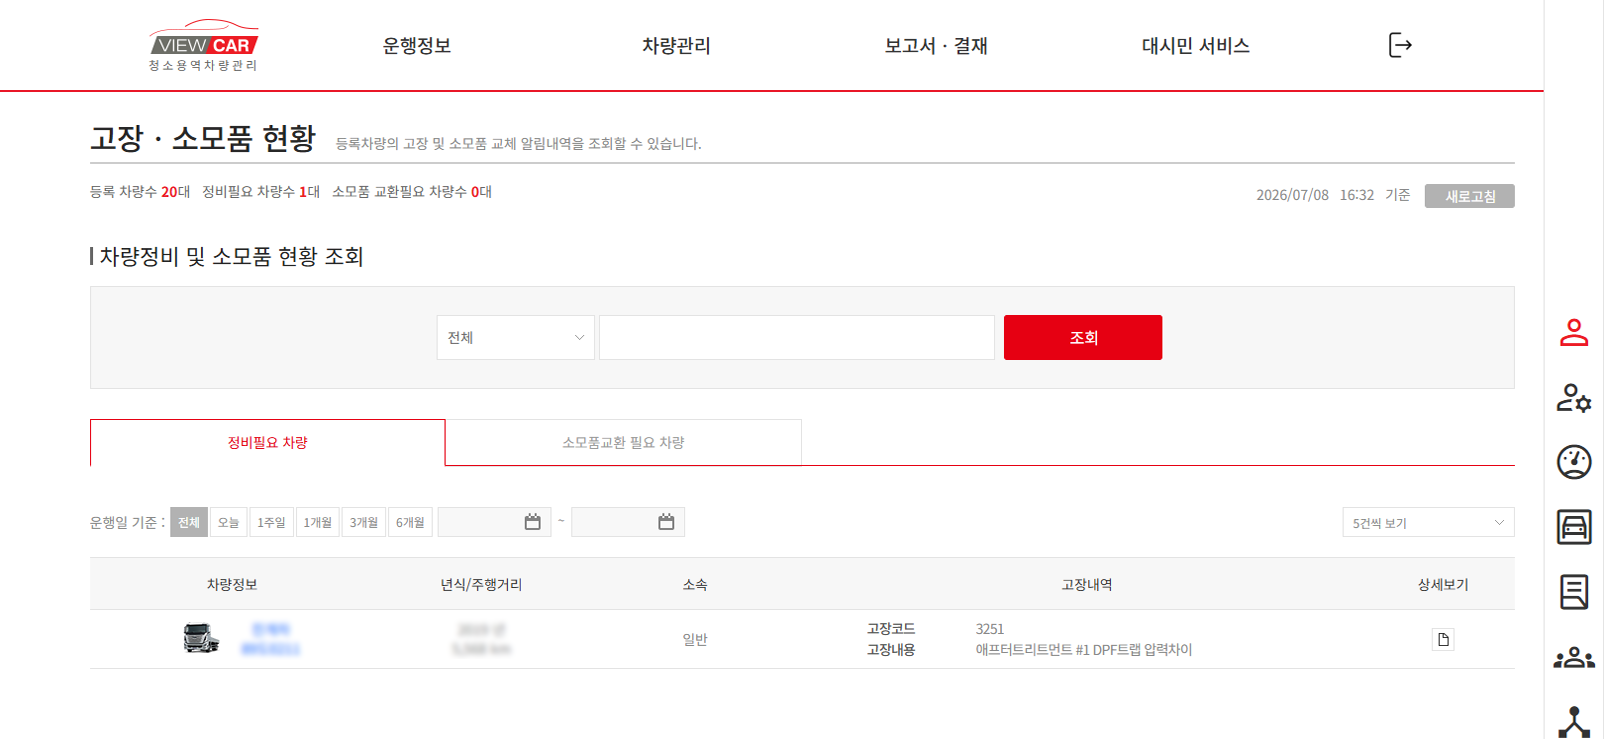Viewport: 1604px width, 739px height.
Task: Open the user settings gear sidebar icon
Action: tap(1574, 398)
